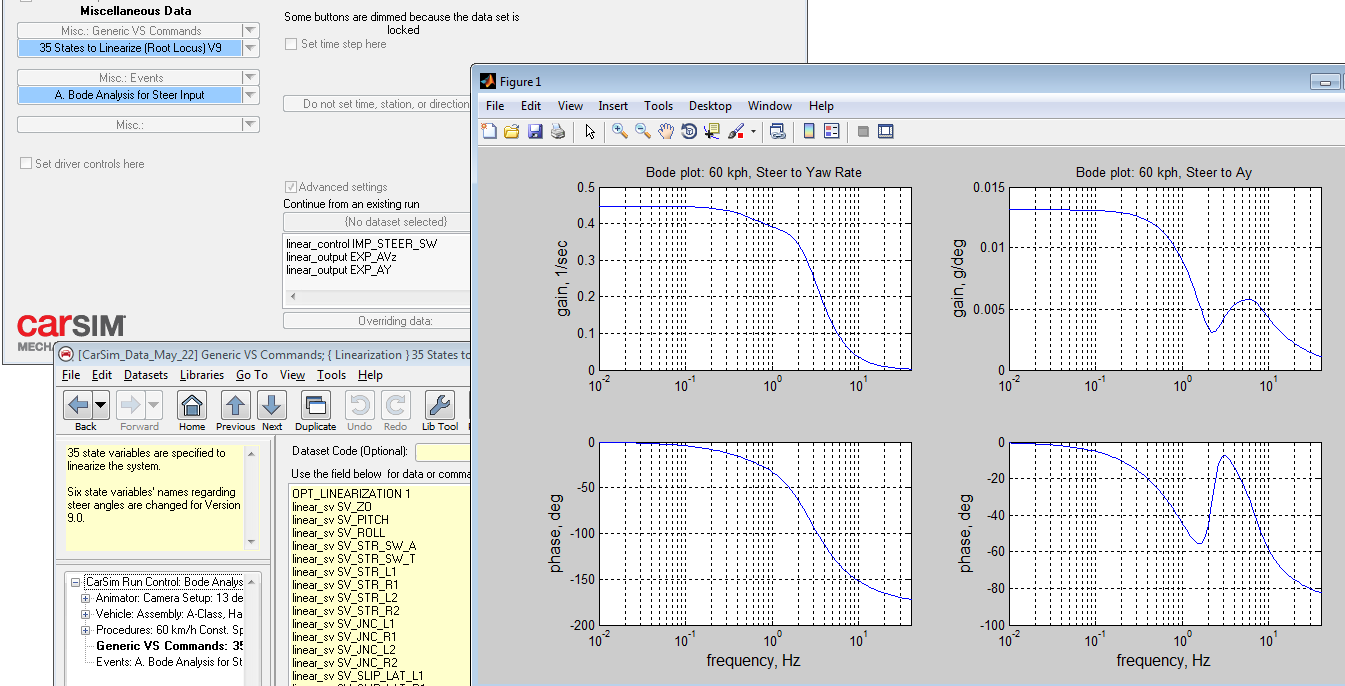
Task: Toggle the Set time step here checkbox
Action: click(x=291, y=44)
